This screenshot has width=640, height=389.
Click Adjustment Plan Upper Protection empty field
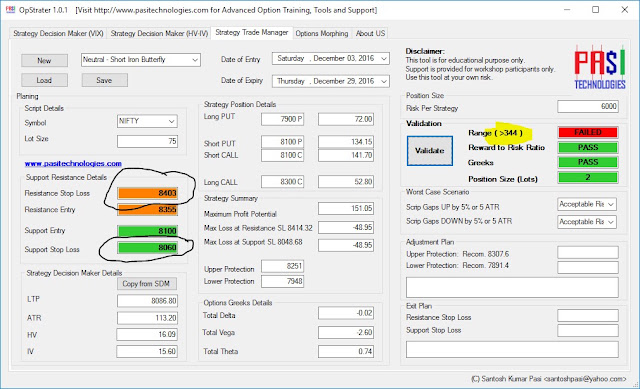[588, 252]
